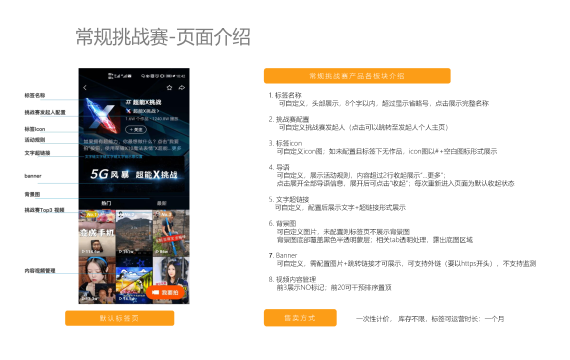Click the 常规挑战赛产品各板块介绍 header bar
Image resolution: width=570 pixels, height=360 pixels.
tap(357, 76)
